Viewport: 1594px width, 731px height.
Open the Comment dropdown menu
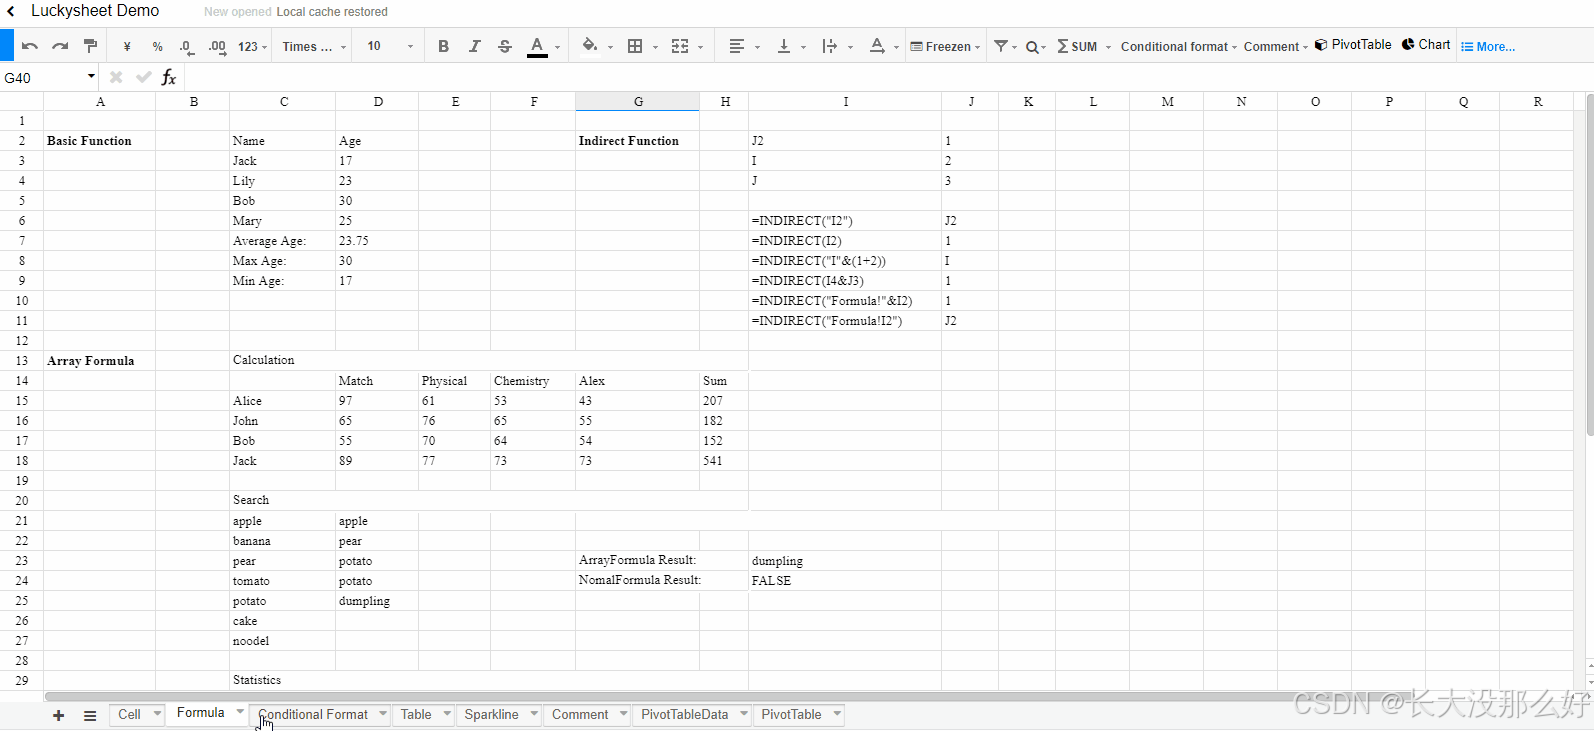coord(1275,47)
